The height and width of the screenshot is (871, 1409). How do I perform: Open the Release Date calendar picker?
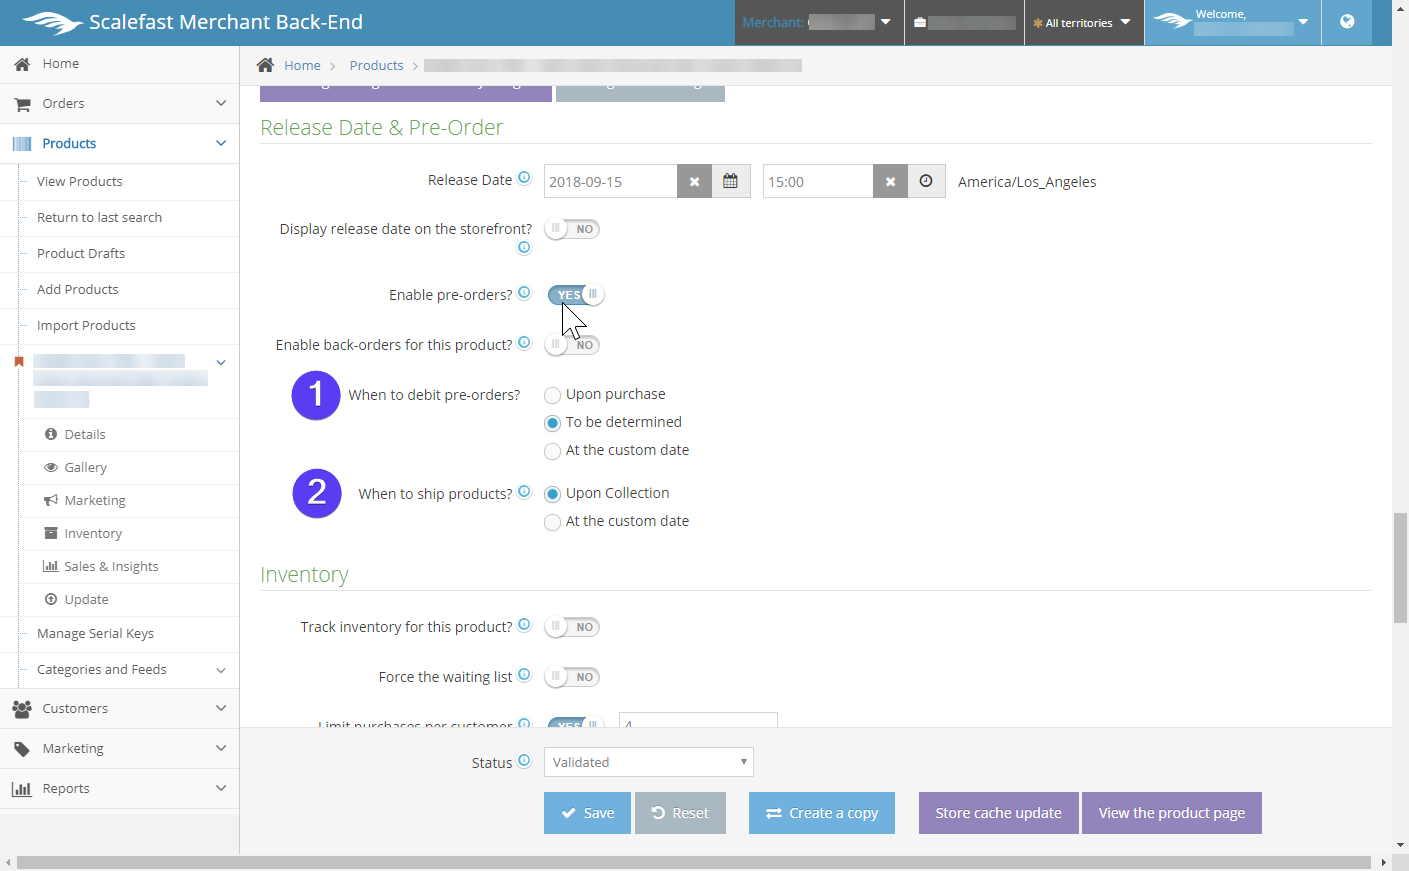[x=730, y=181]
